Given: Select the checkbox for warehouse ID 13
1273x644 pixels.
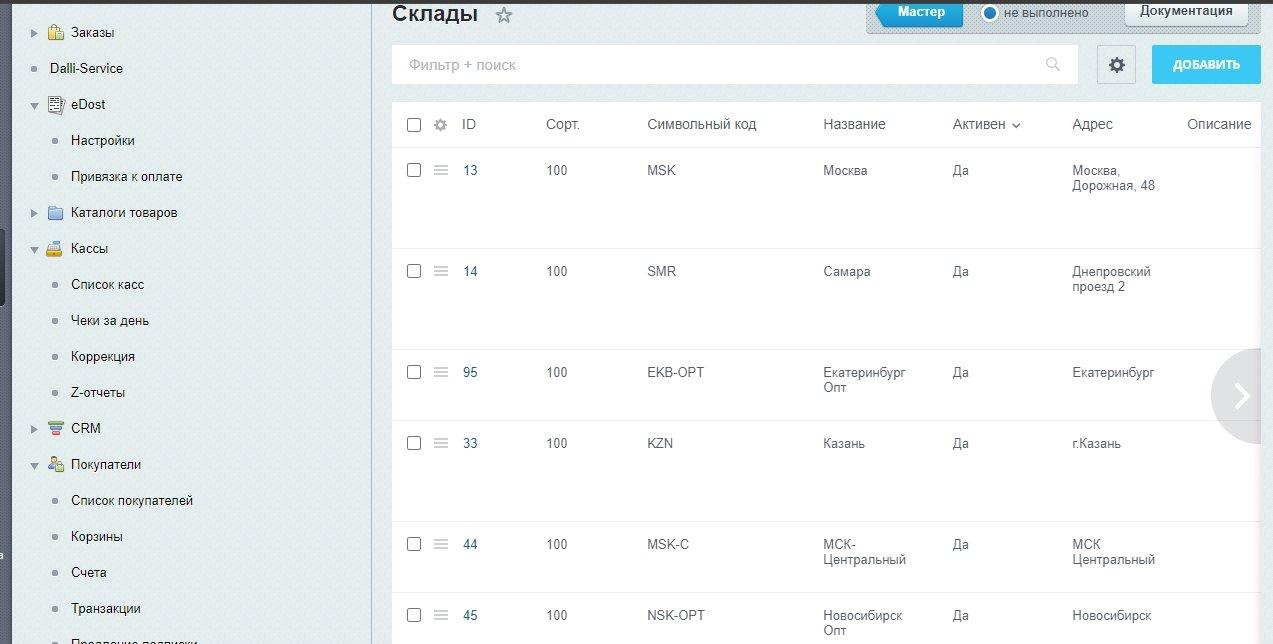Looking at the screenshot, I should tap(414, 171).
